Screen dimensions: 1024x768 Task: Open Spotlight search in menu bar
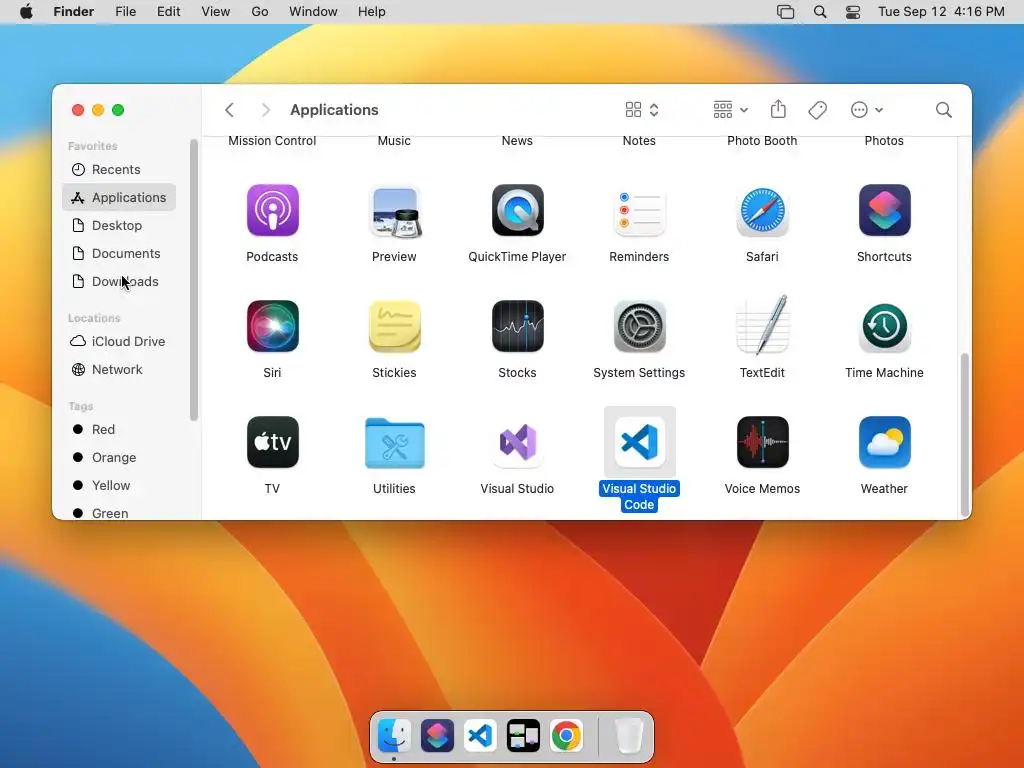[x=820, y=12]
